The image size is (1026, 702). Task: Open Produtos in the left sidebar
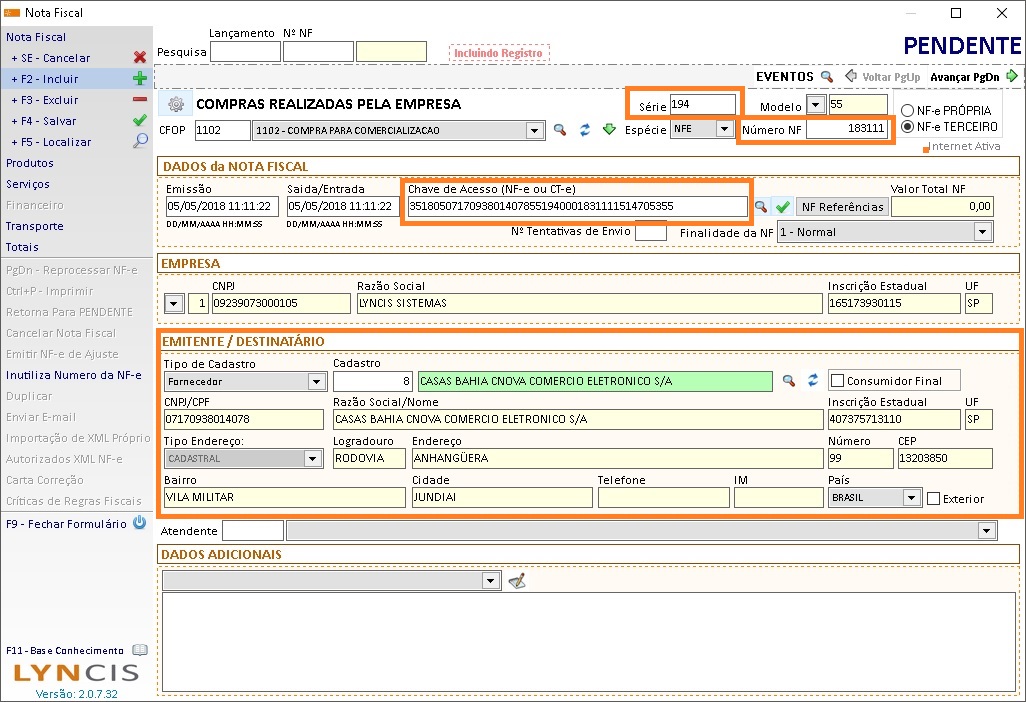(x=28, y=163)
